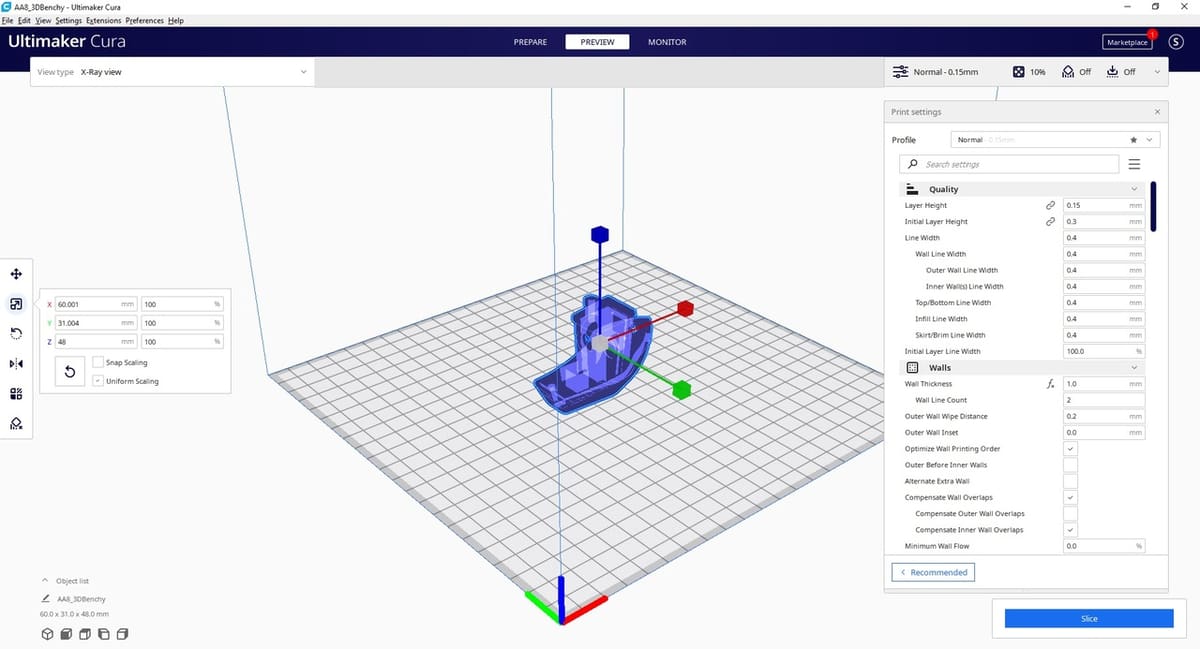Open the View menu
The width and height of the screenshot is (1200, 649).
pyautogui.click(x=42, y=21)
